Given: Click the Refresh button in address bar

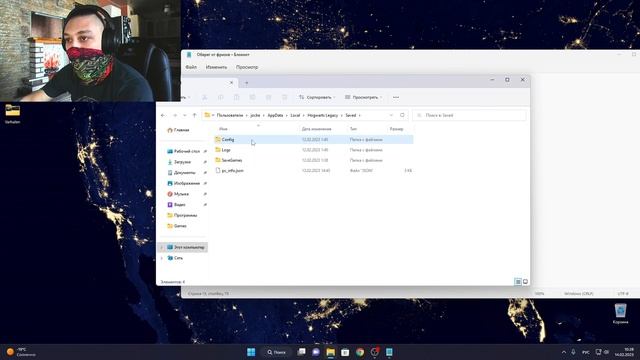Looking at the screenshot, I should pos(402,116).
